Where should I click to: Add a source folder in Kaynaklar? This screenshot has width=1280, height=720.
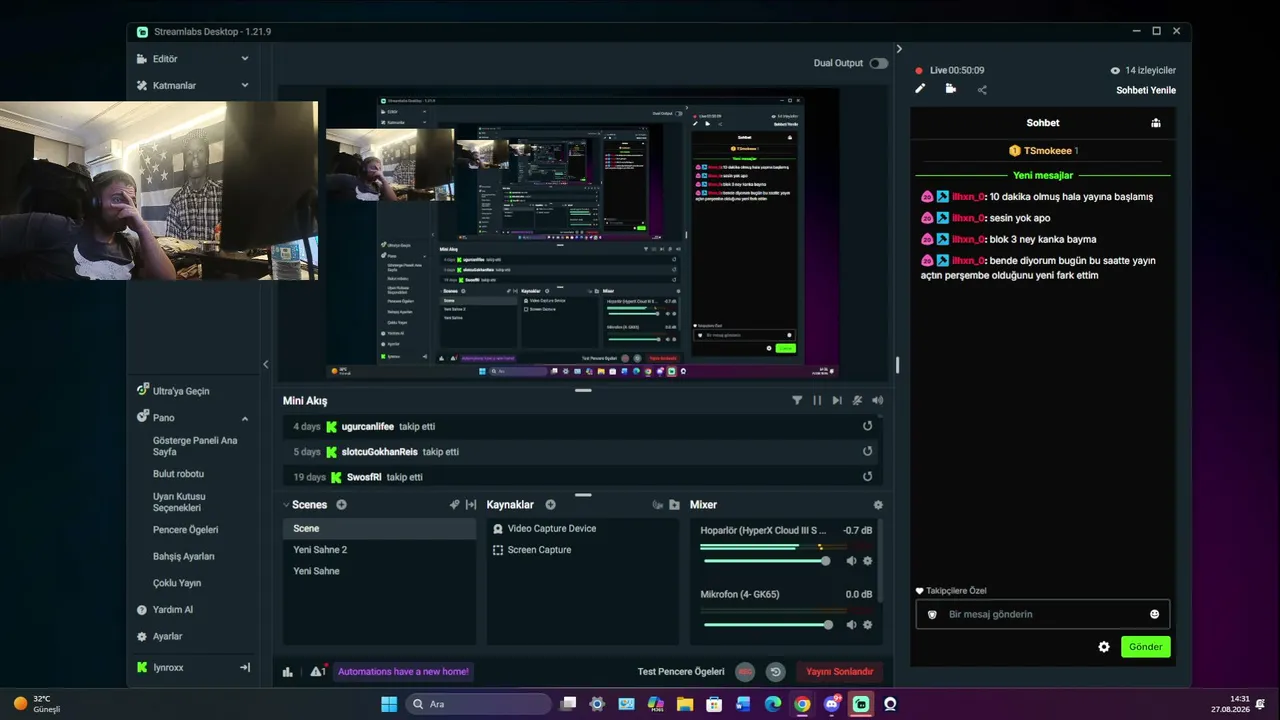(674, 505)
